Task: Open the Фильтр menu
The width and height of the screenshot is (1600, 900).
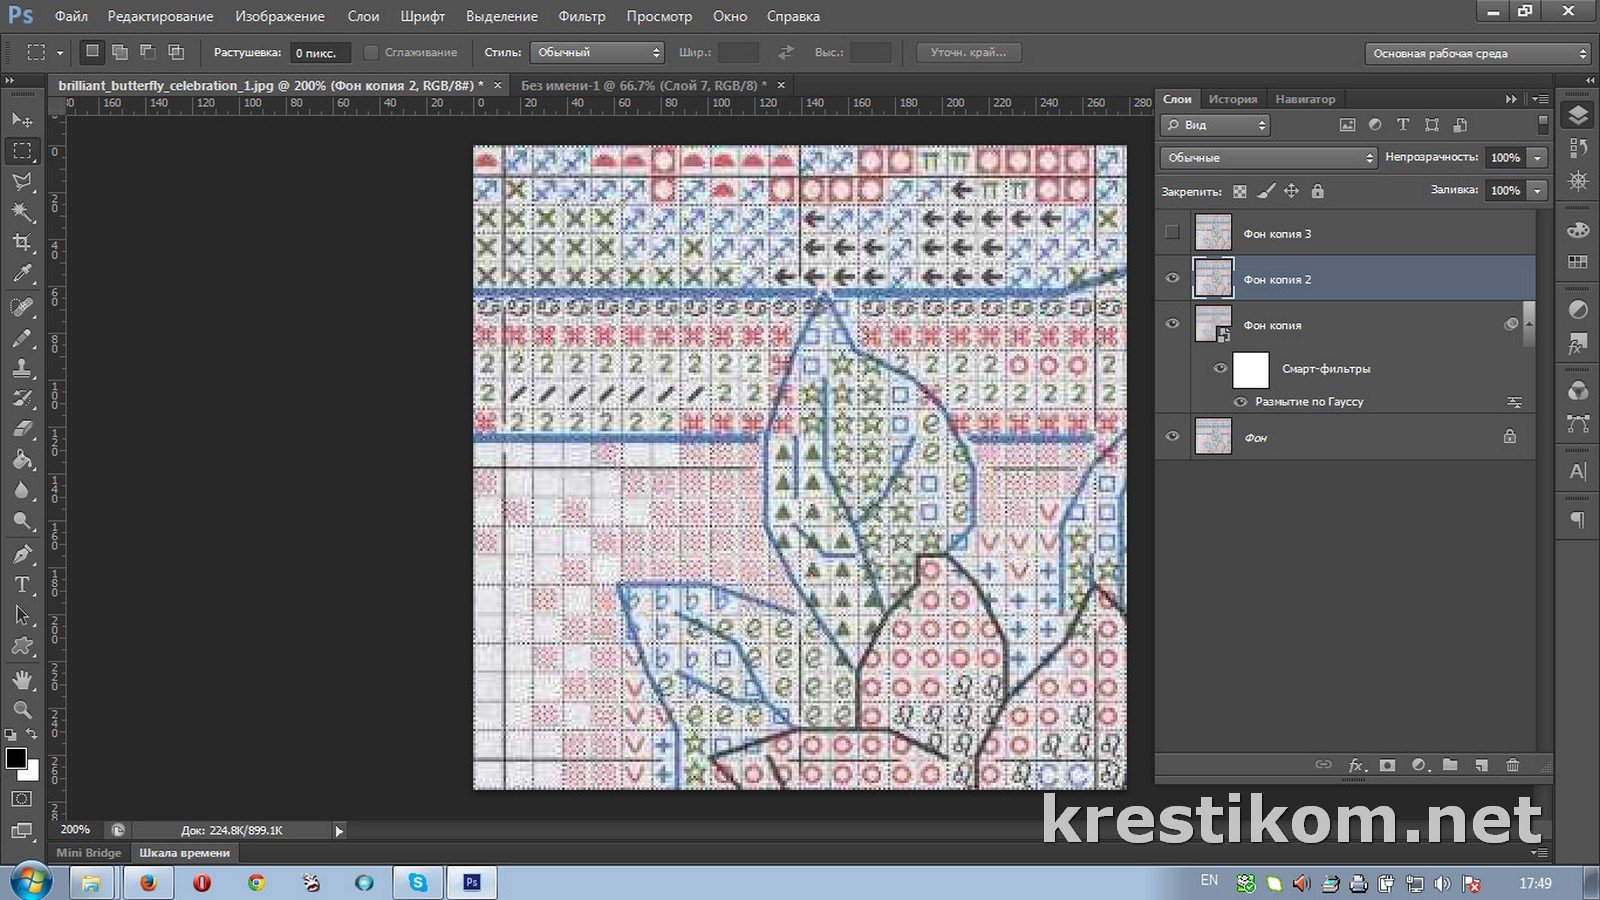Action: pos(581,16)
